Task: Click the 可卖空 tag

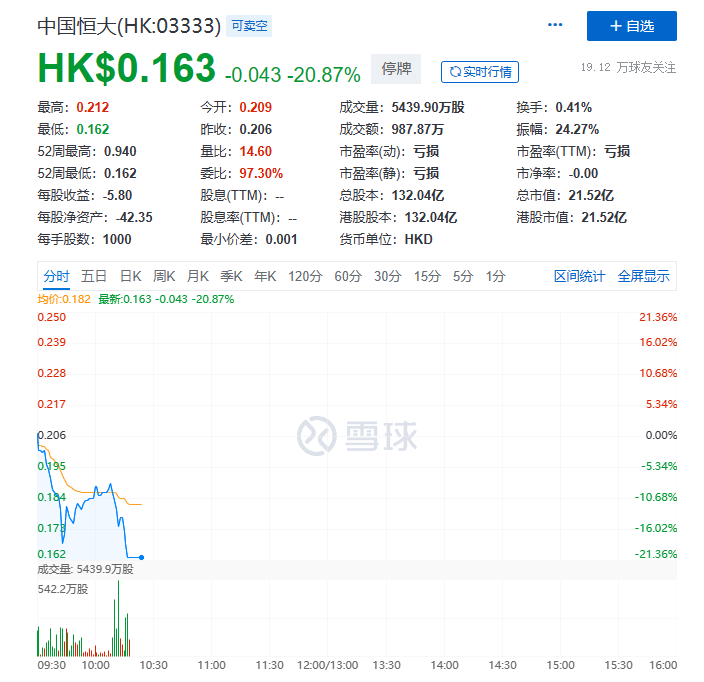Action: tap(249, 26)
